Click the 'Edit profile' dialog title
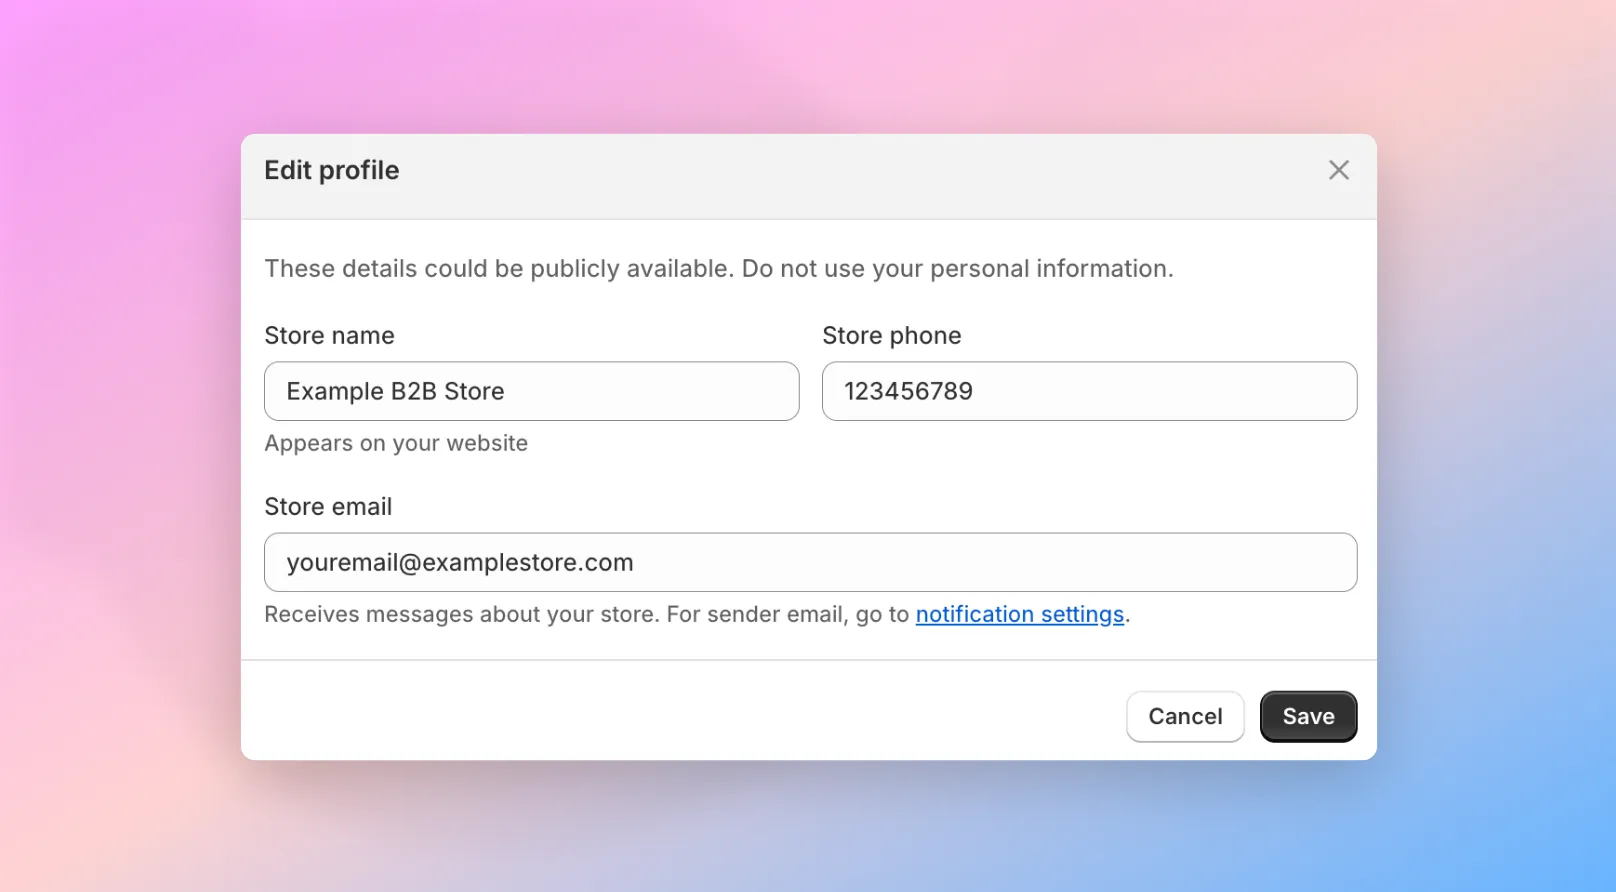The height and width of the screenshot is (892, 1616). pyautogui.click(x=332, y=170)
